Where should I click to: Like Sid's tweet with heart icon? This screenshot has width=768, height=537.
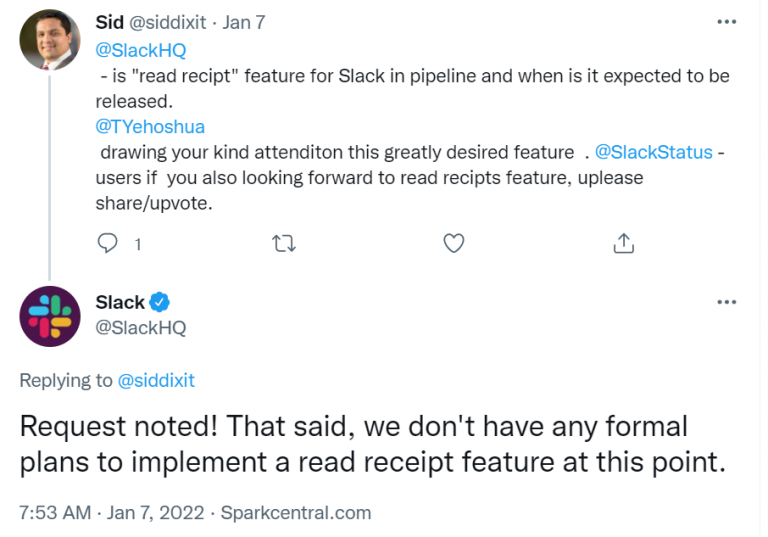pyautogui.click(x=453, y=243)
